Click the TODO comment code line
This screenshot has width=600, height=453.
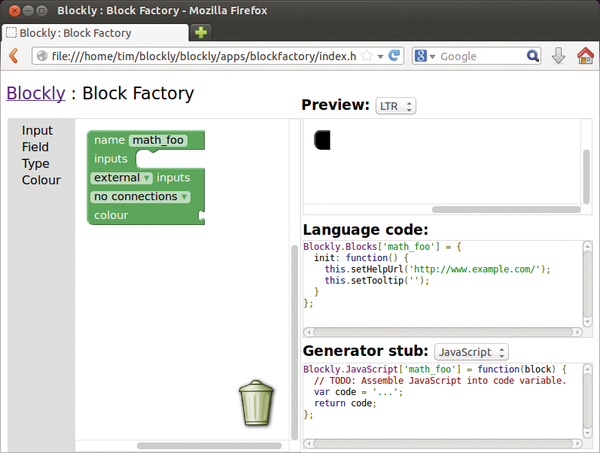pos(440,381)
